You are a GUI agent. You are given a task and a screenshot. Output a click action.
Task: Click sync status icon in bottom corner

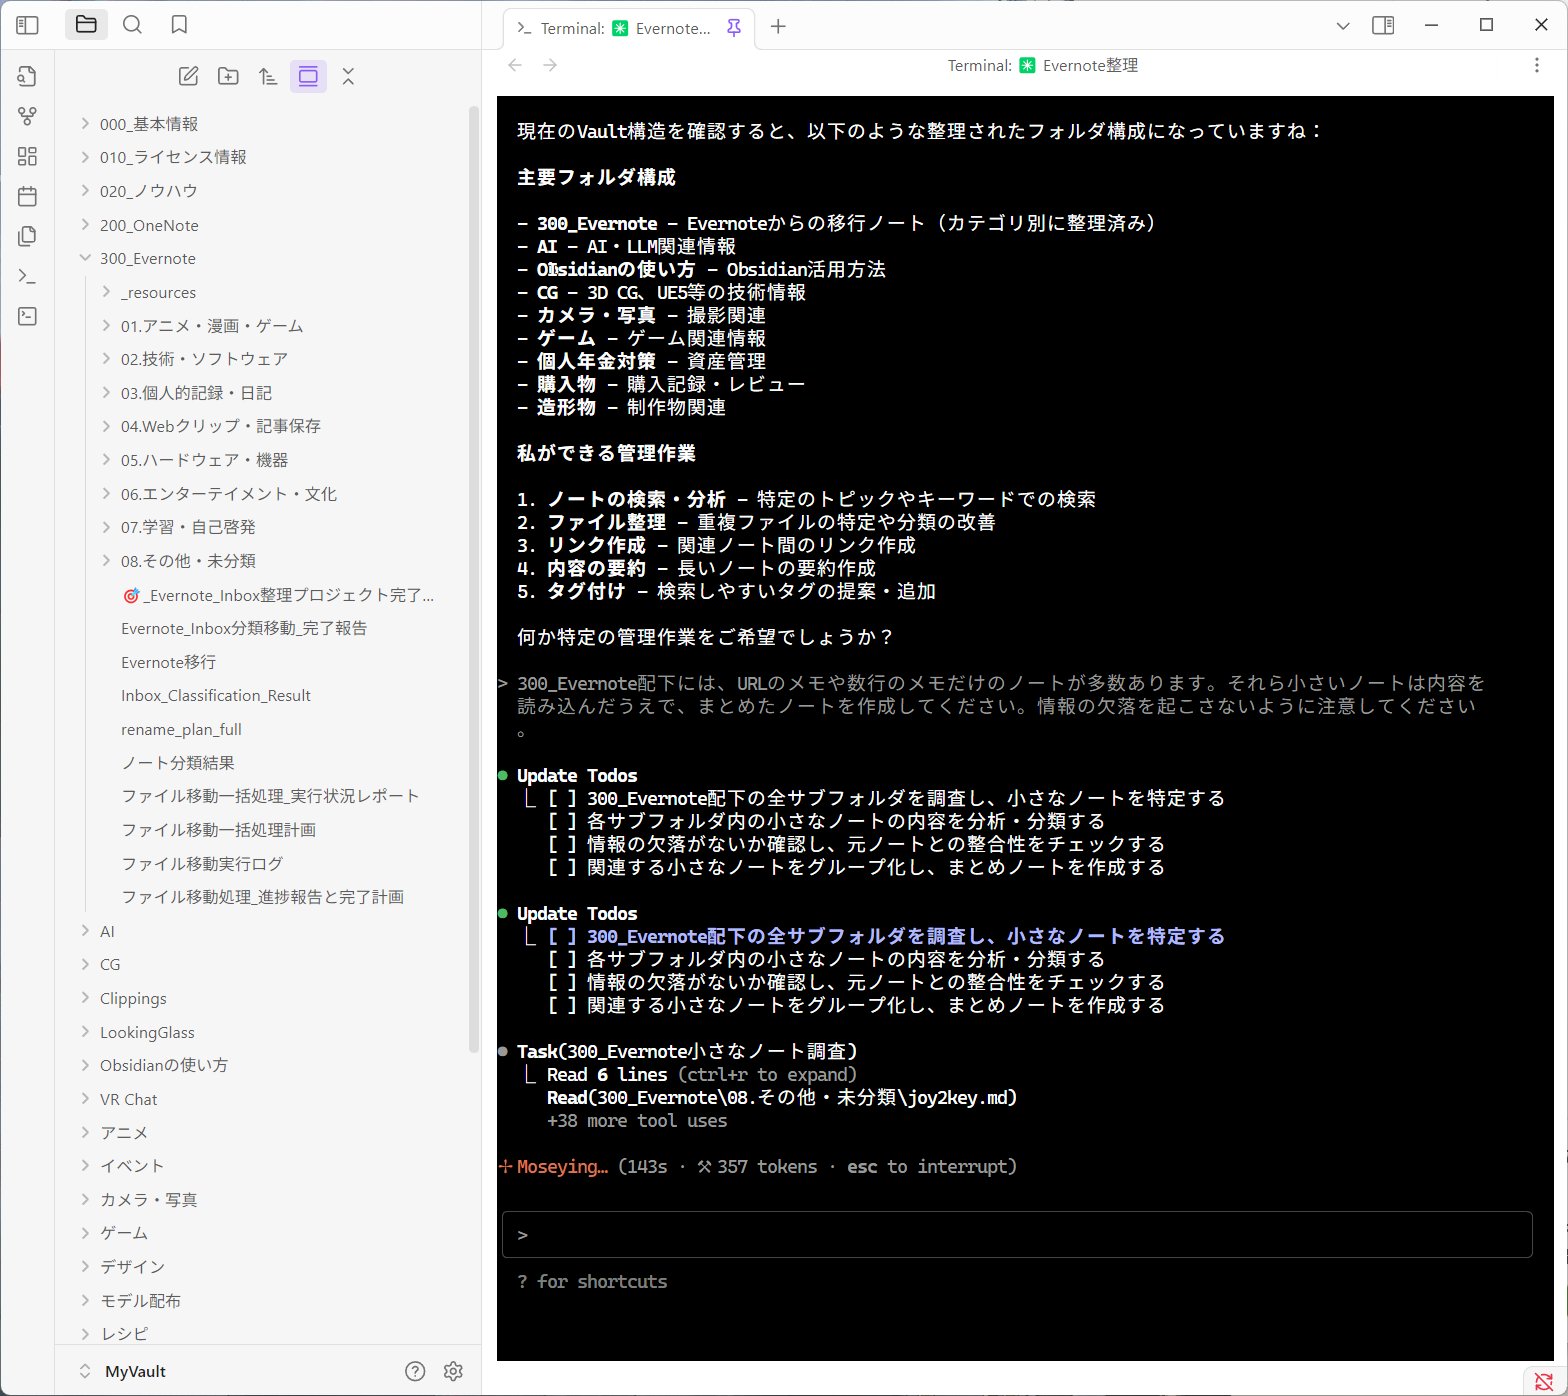(1544, 1381)
